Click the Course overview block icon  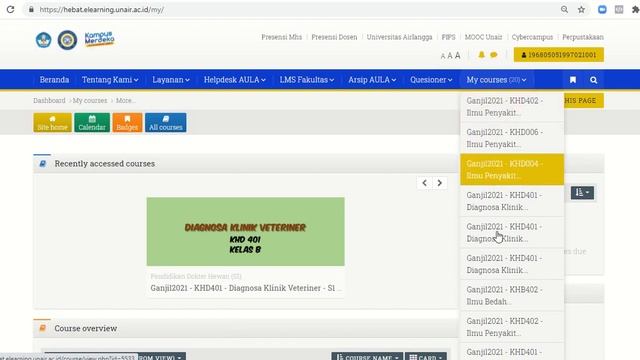pos(42,328)
